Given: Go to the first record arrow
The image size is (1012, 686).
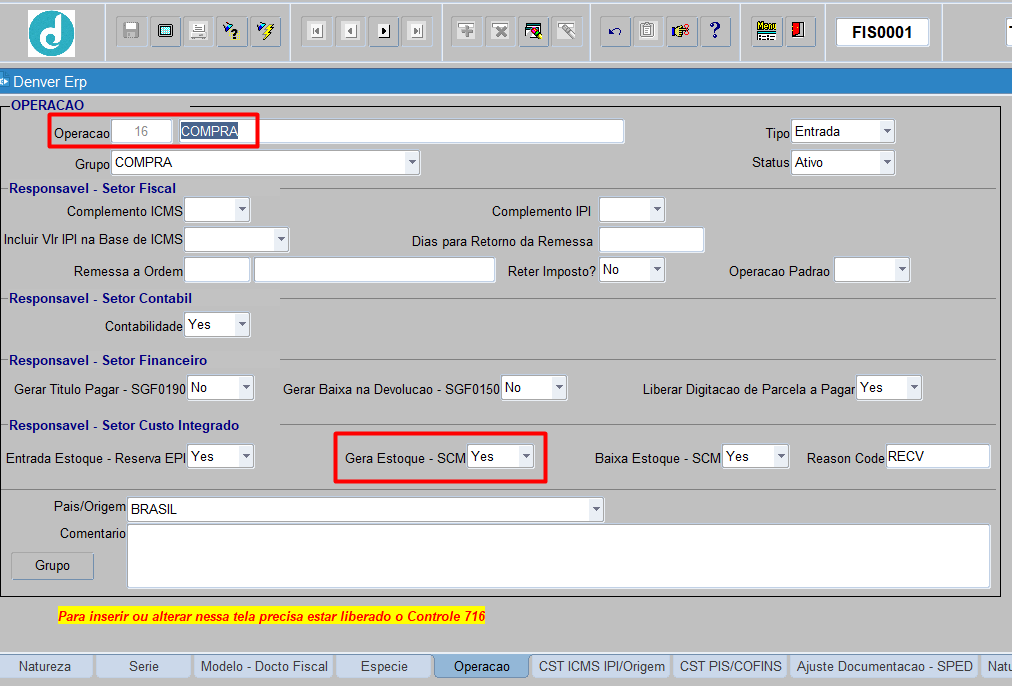Looking at the screenshot, I should tap(317, 31).
